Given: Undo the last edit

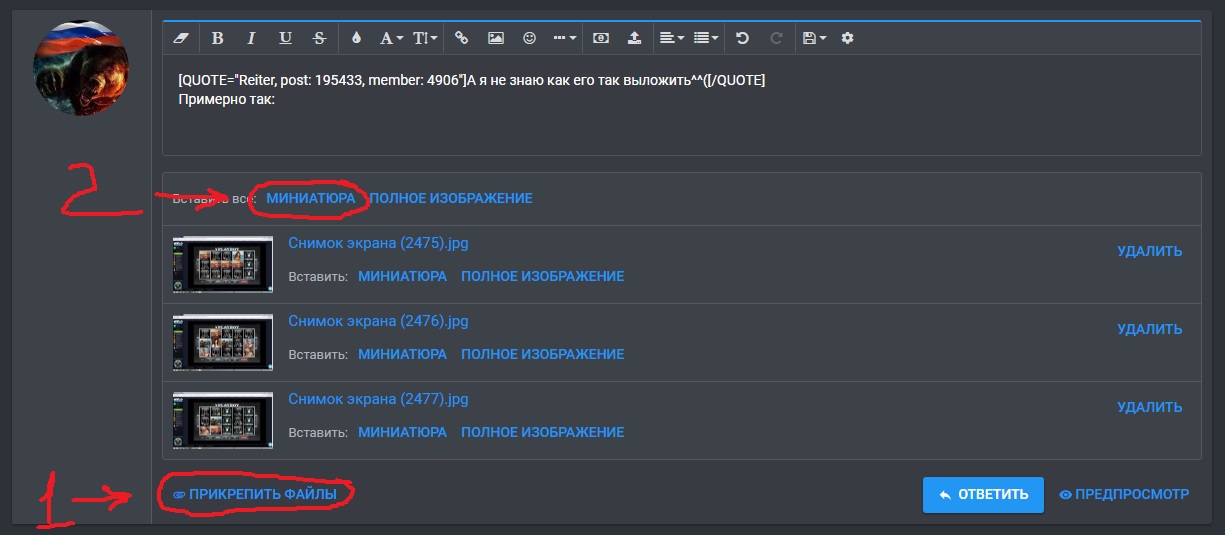Looking at the screenshot, I should click(x=742, y=38).
